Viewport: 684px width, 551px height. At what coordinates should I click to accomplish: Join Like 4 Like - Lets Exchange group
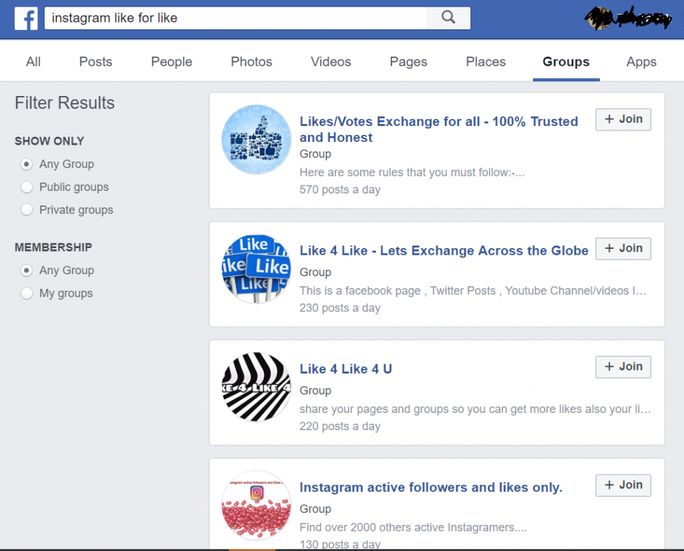[x=622, y=249]
